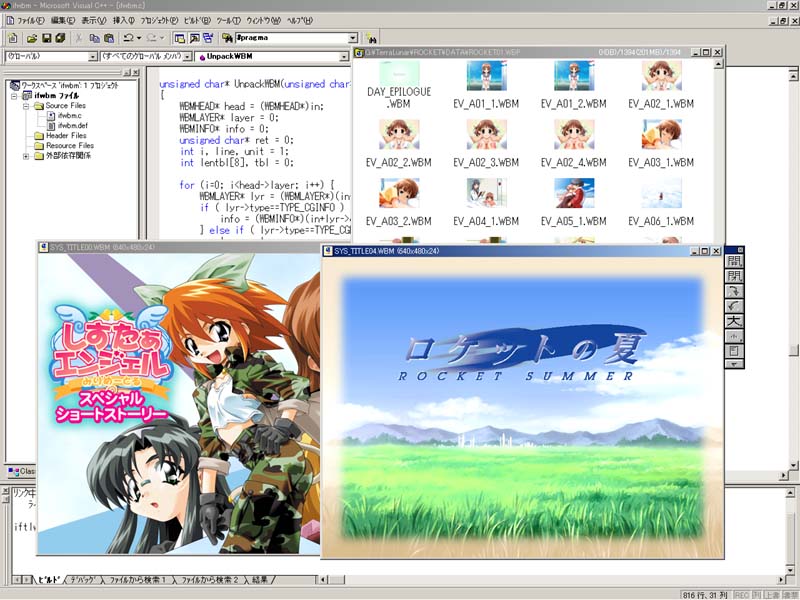Click the Open file folder icon
The width and height of the screenshot is (800, 600).
(32, 38)
